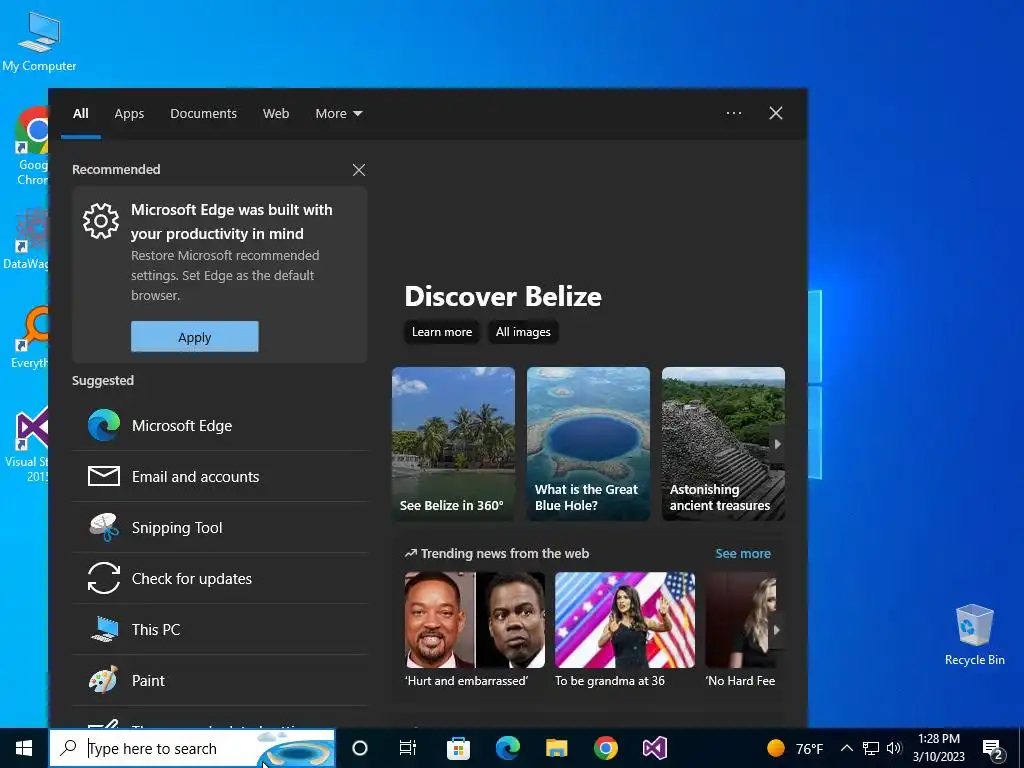Expand the More dropdown filter
Screen dimensions: 1024x768
click(338, 114)
